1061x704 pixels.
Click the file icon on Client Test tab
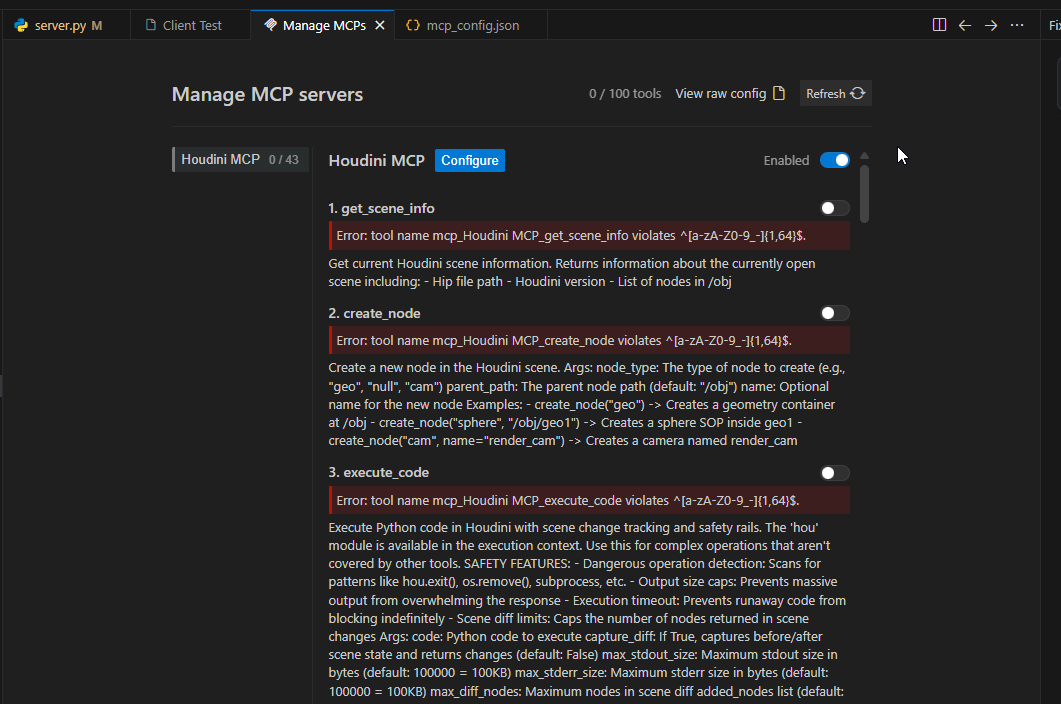151,24
